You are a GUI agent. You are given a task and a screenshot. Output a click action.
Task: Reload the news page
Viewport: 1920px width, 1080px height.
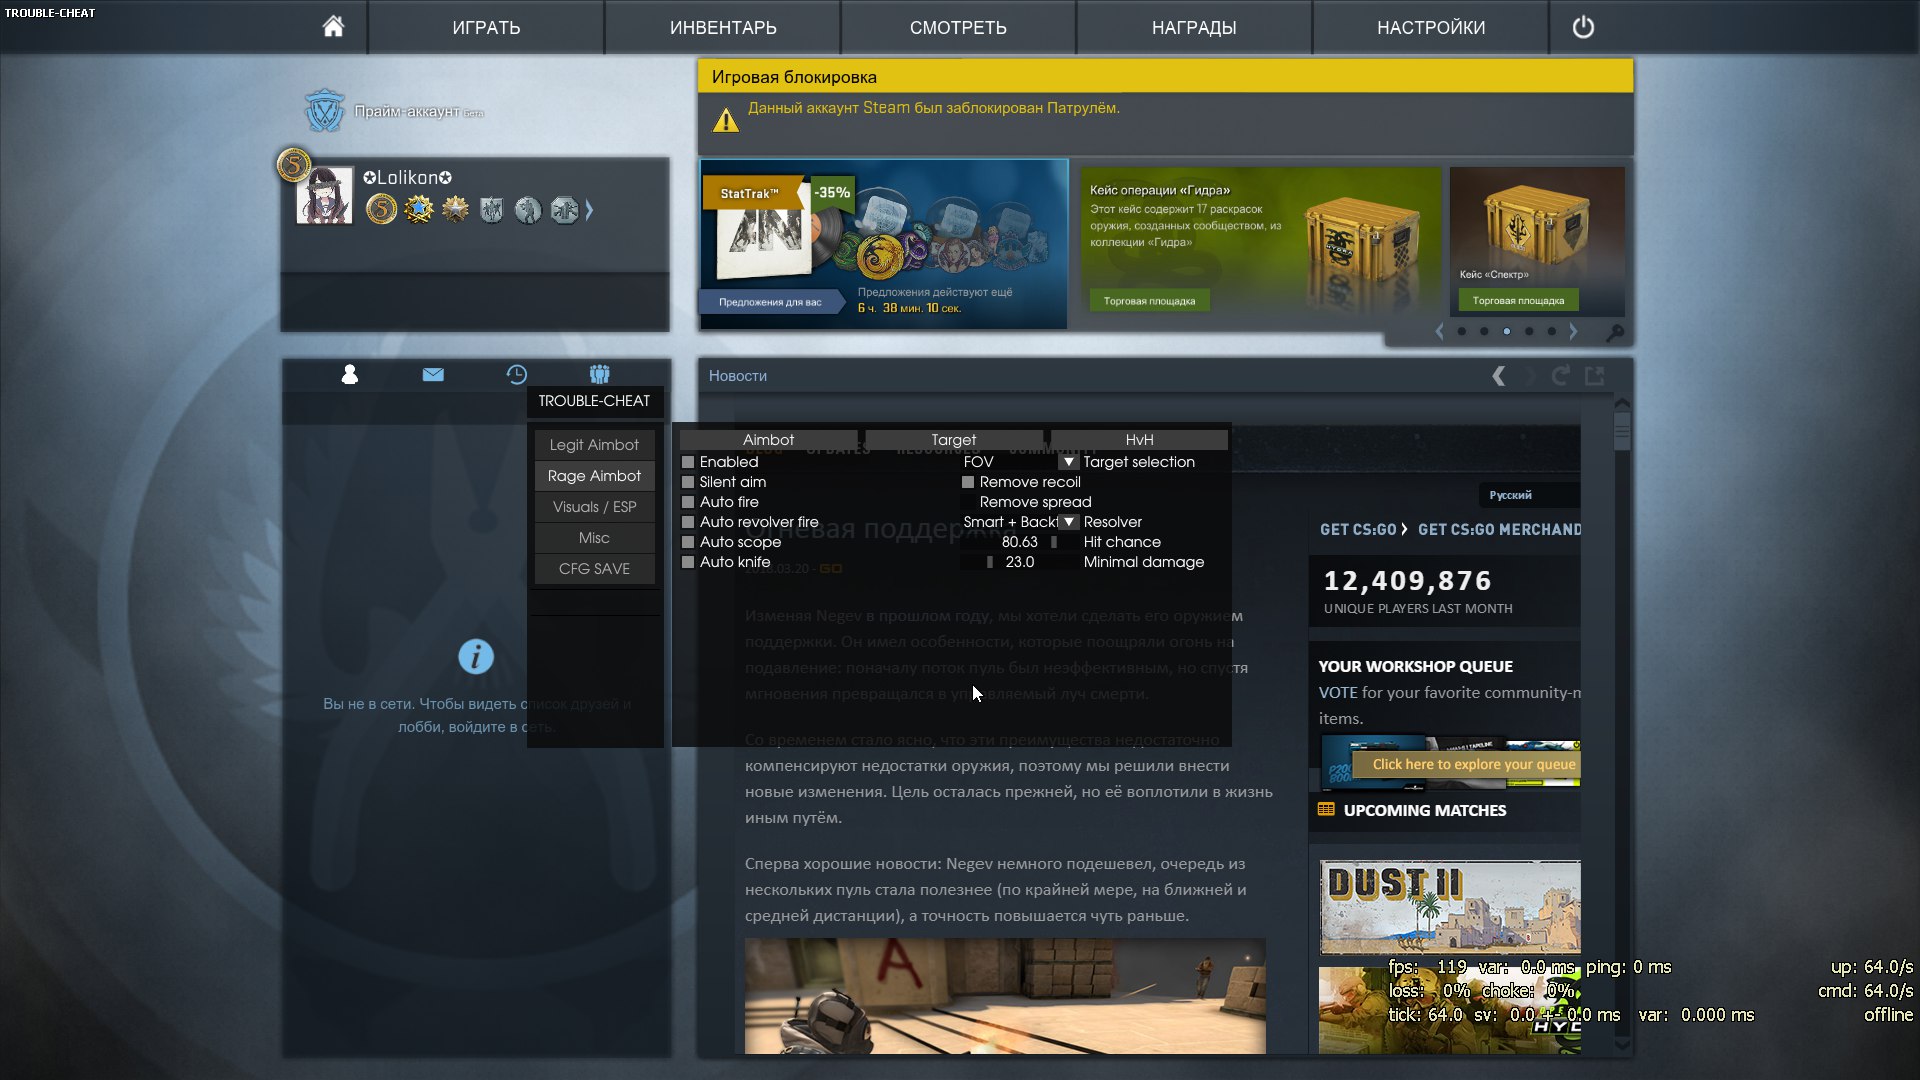click(1560, 376)
